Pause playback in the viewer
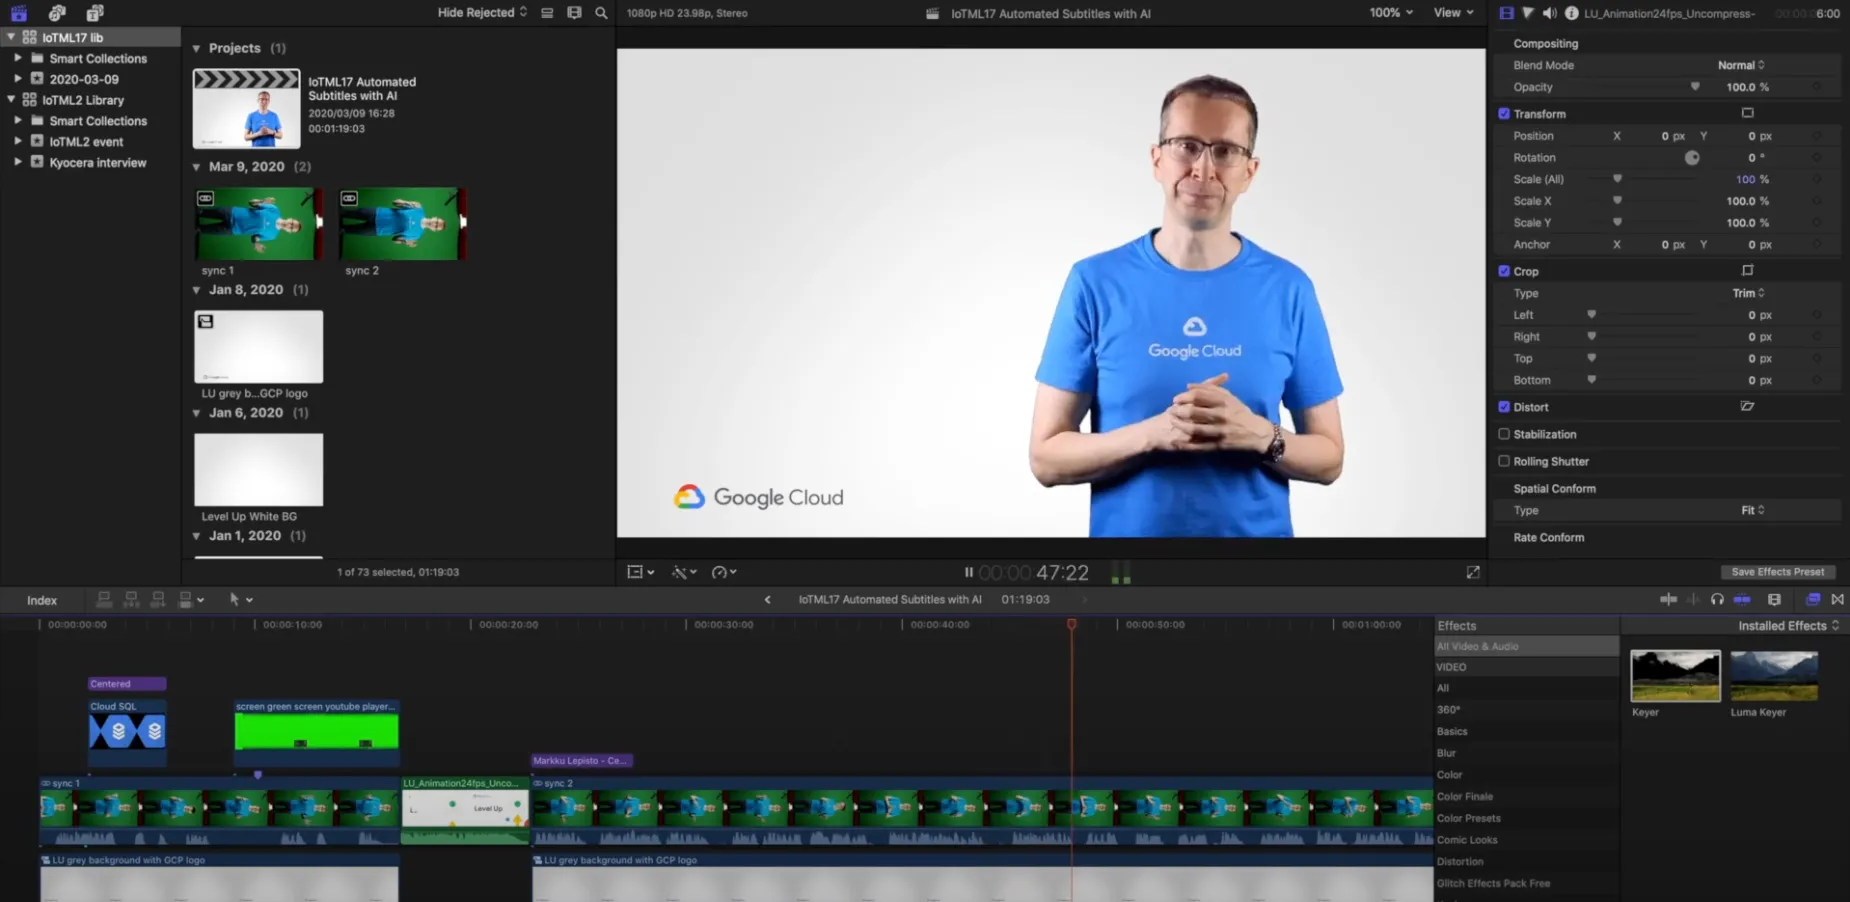This screenshot has width=1850, height=902. click(x=968, y=572)
